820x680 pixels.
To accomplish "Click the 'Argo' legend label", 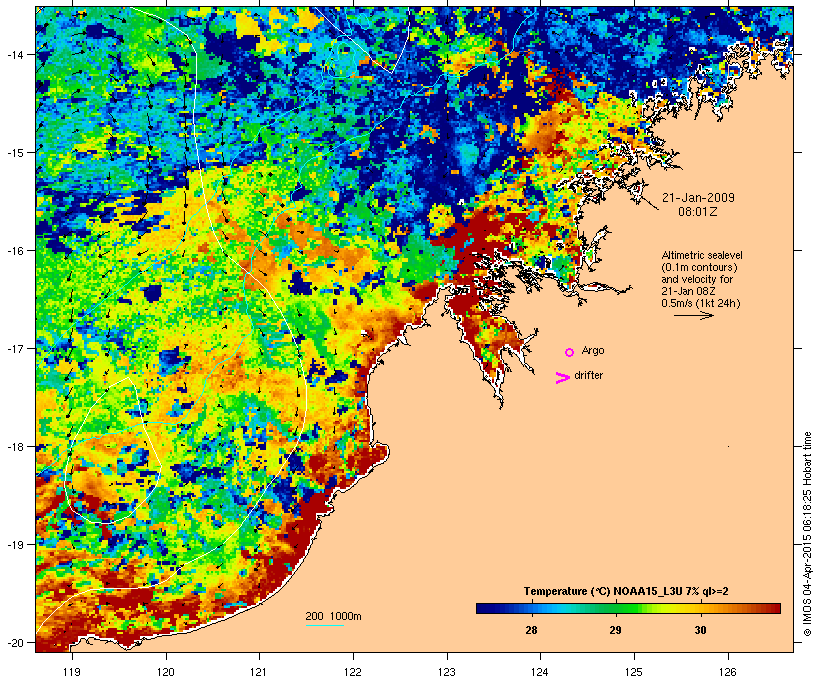I will pyautogui.click(x=593, y=350).
